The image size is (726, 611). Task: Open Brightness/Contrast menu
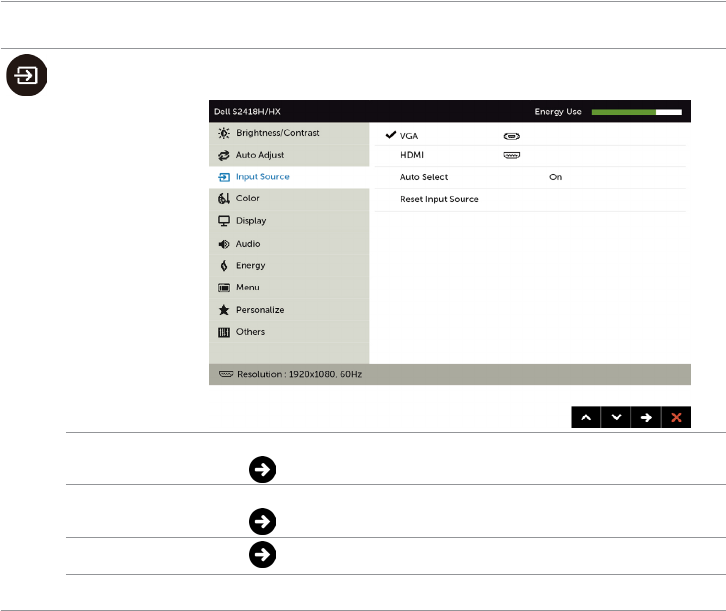coord(289,133)
